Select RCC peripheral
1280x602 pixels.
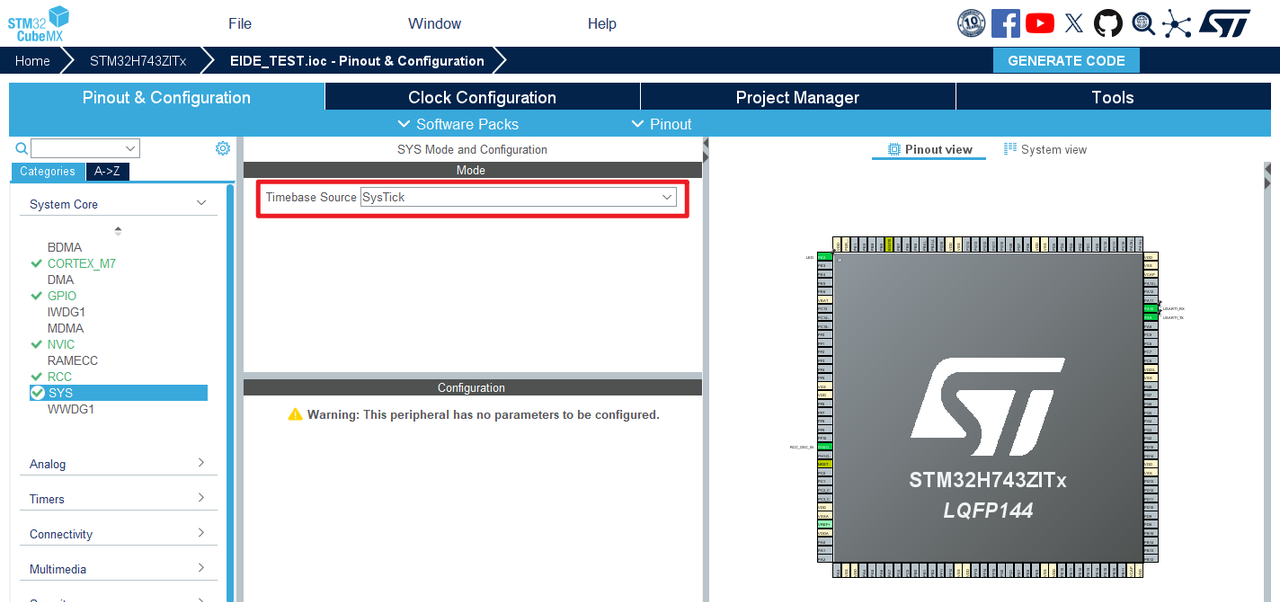(x=60, y=377)
